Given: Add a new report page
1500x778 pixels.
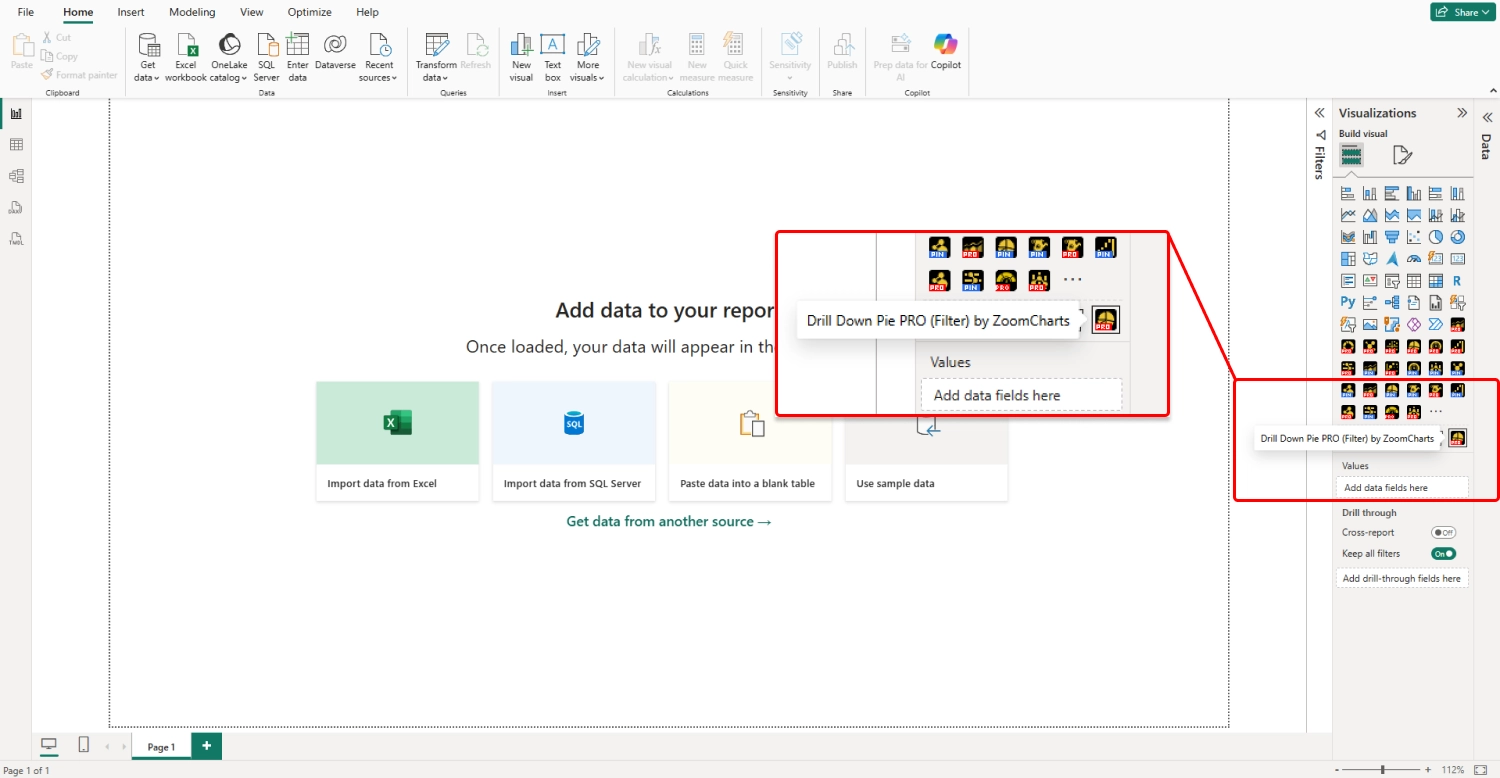Looking at the screenshot, I should 207,746.
